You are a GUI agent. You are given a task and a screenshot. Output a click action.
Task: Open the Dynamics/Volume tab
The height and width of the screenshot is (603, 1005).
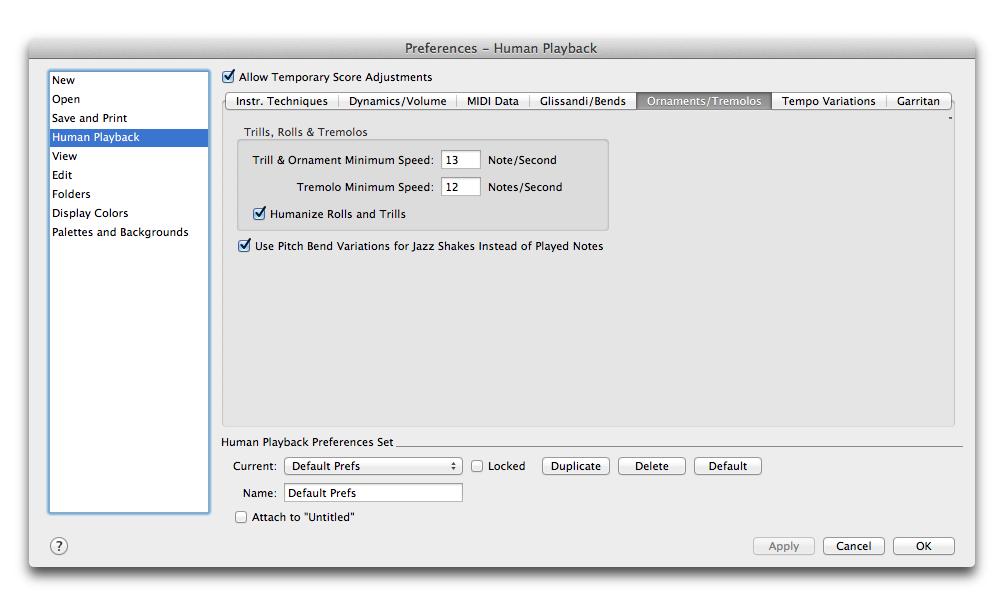click(397, 101)
